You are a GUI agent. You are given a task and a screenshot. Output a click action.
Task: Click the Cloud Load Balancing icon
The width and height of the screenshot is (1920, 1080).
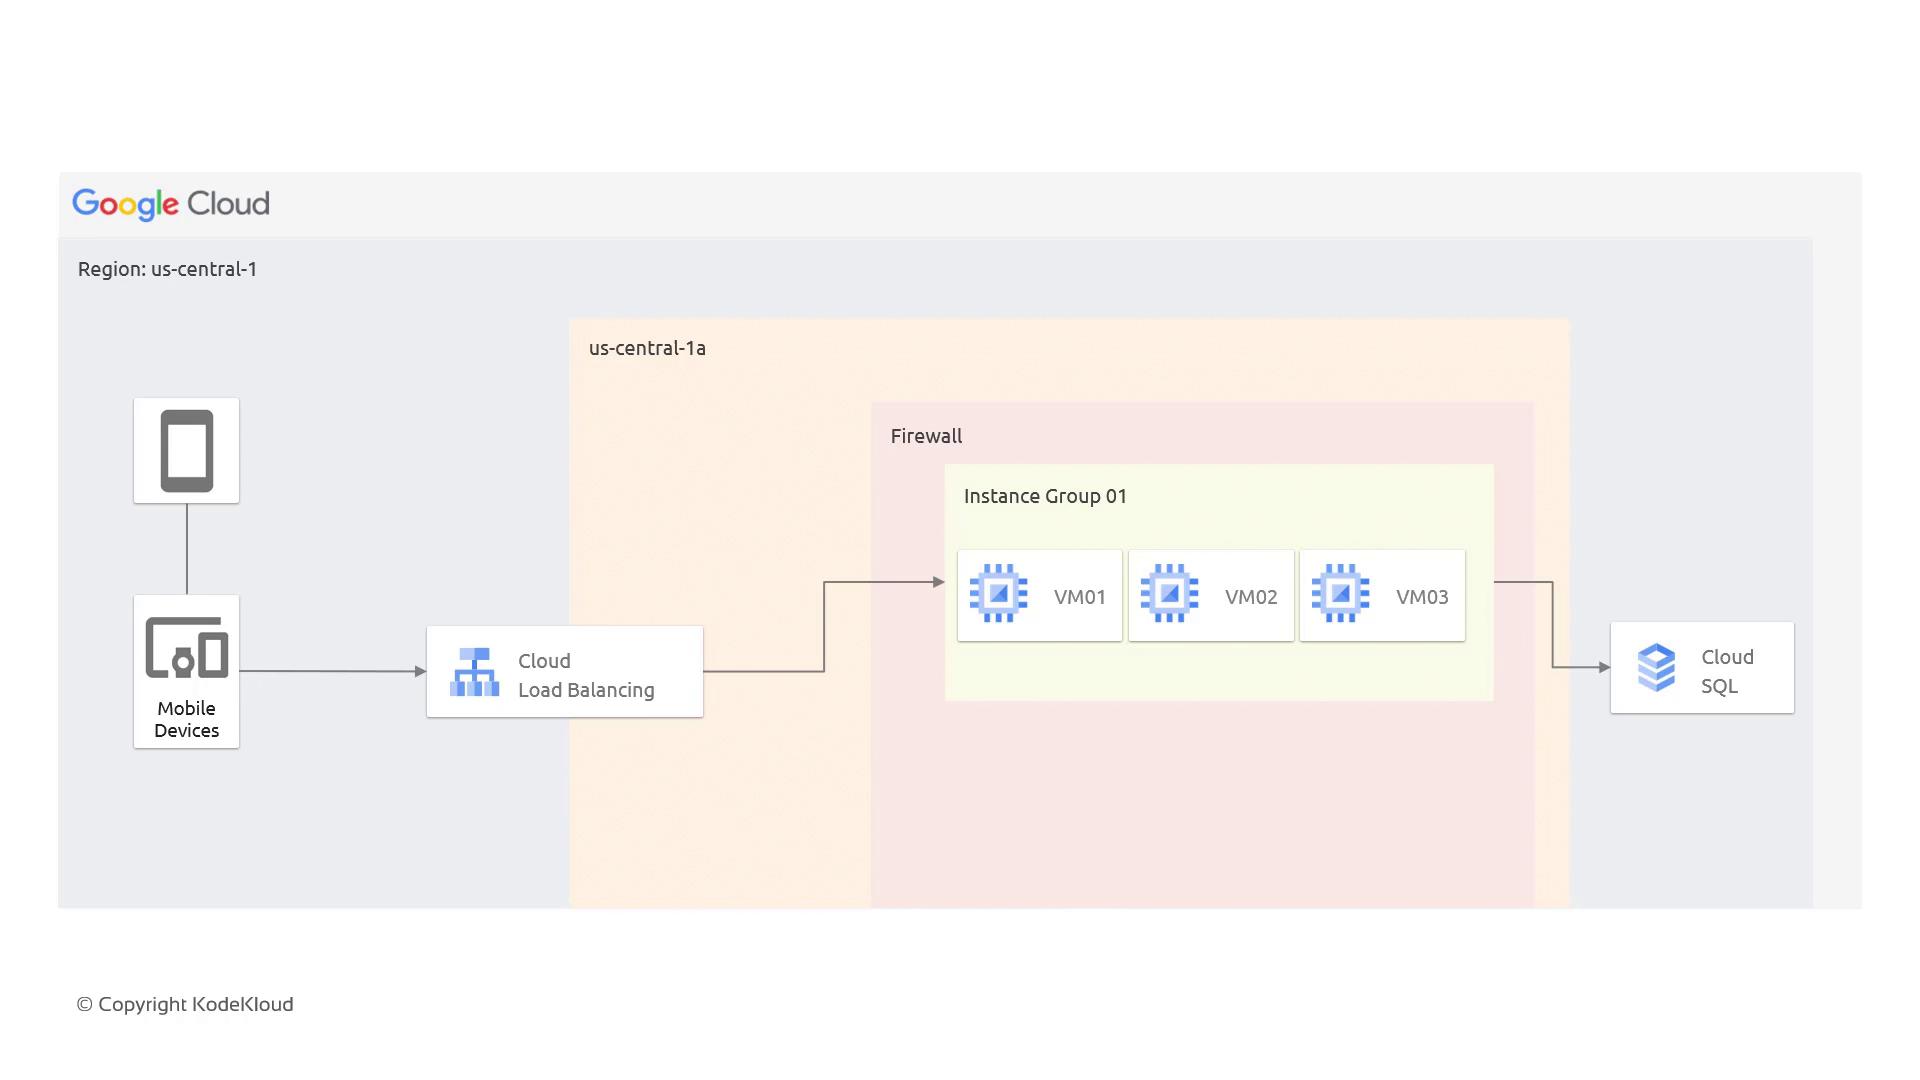point(474,672)
